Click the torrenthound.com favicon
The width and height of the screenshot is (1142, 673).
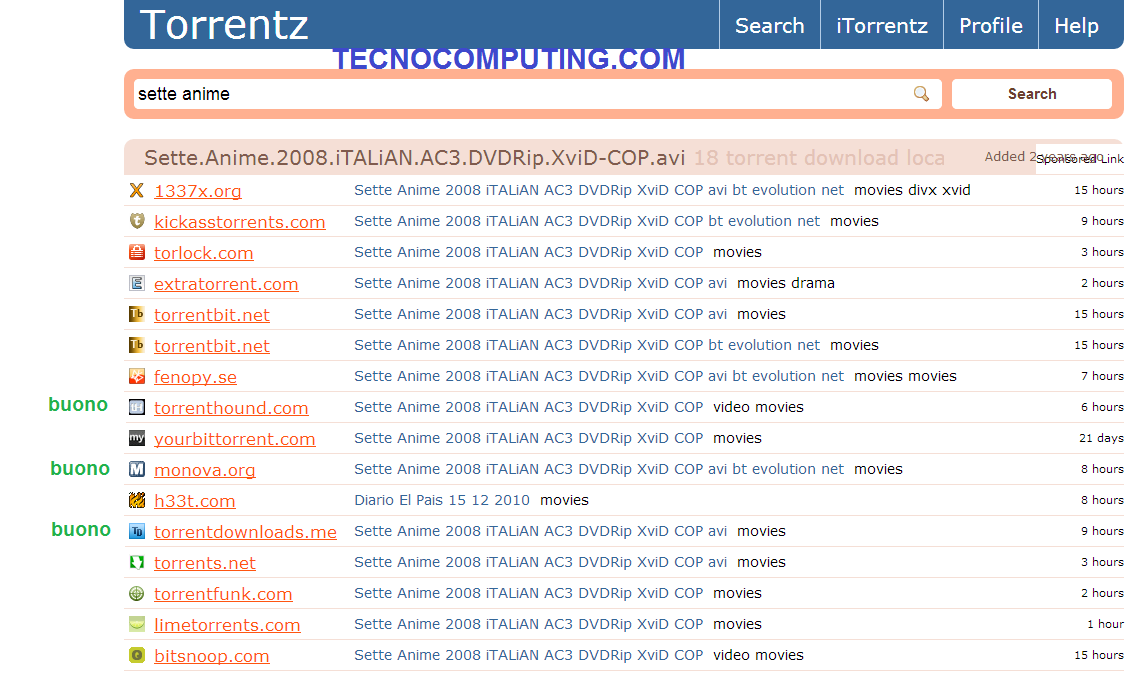[136, 407]
